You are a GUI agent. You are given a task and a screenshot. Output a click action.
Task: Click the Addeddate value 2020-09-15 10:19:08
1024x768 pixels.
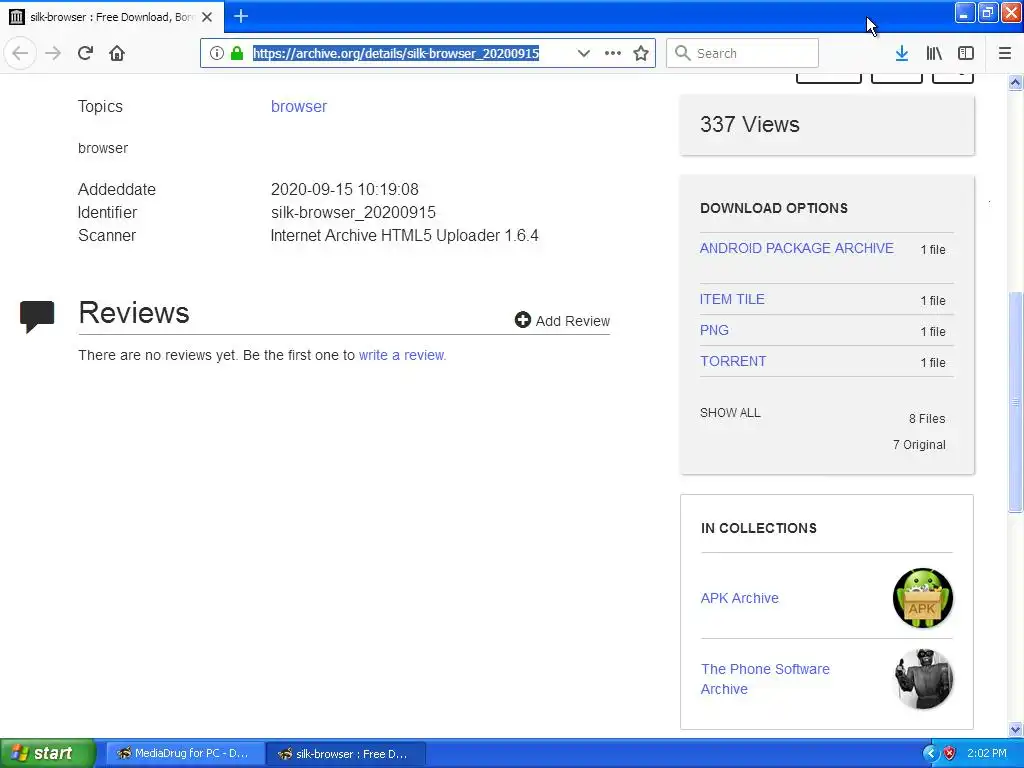345,189
